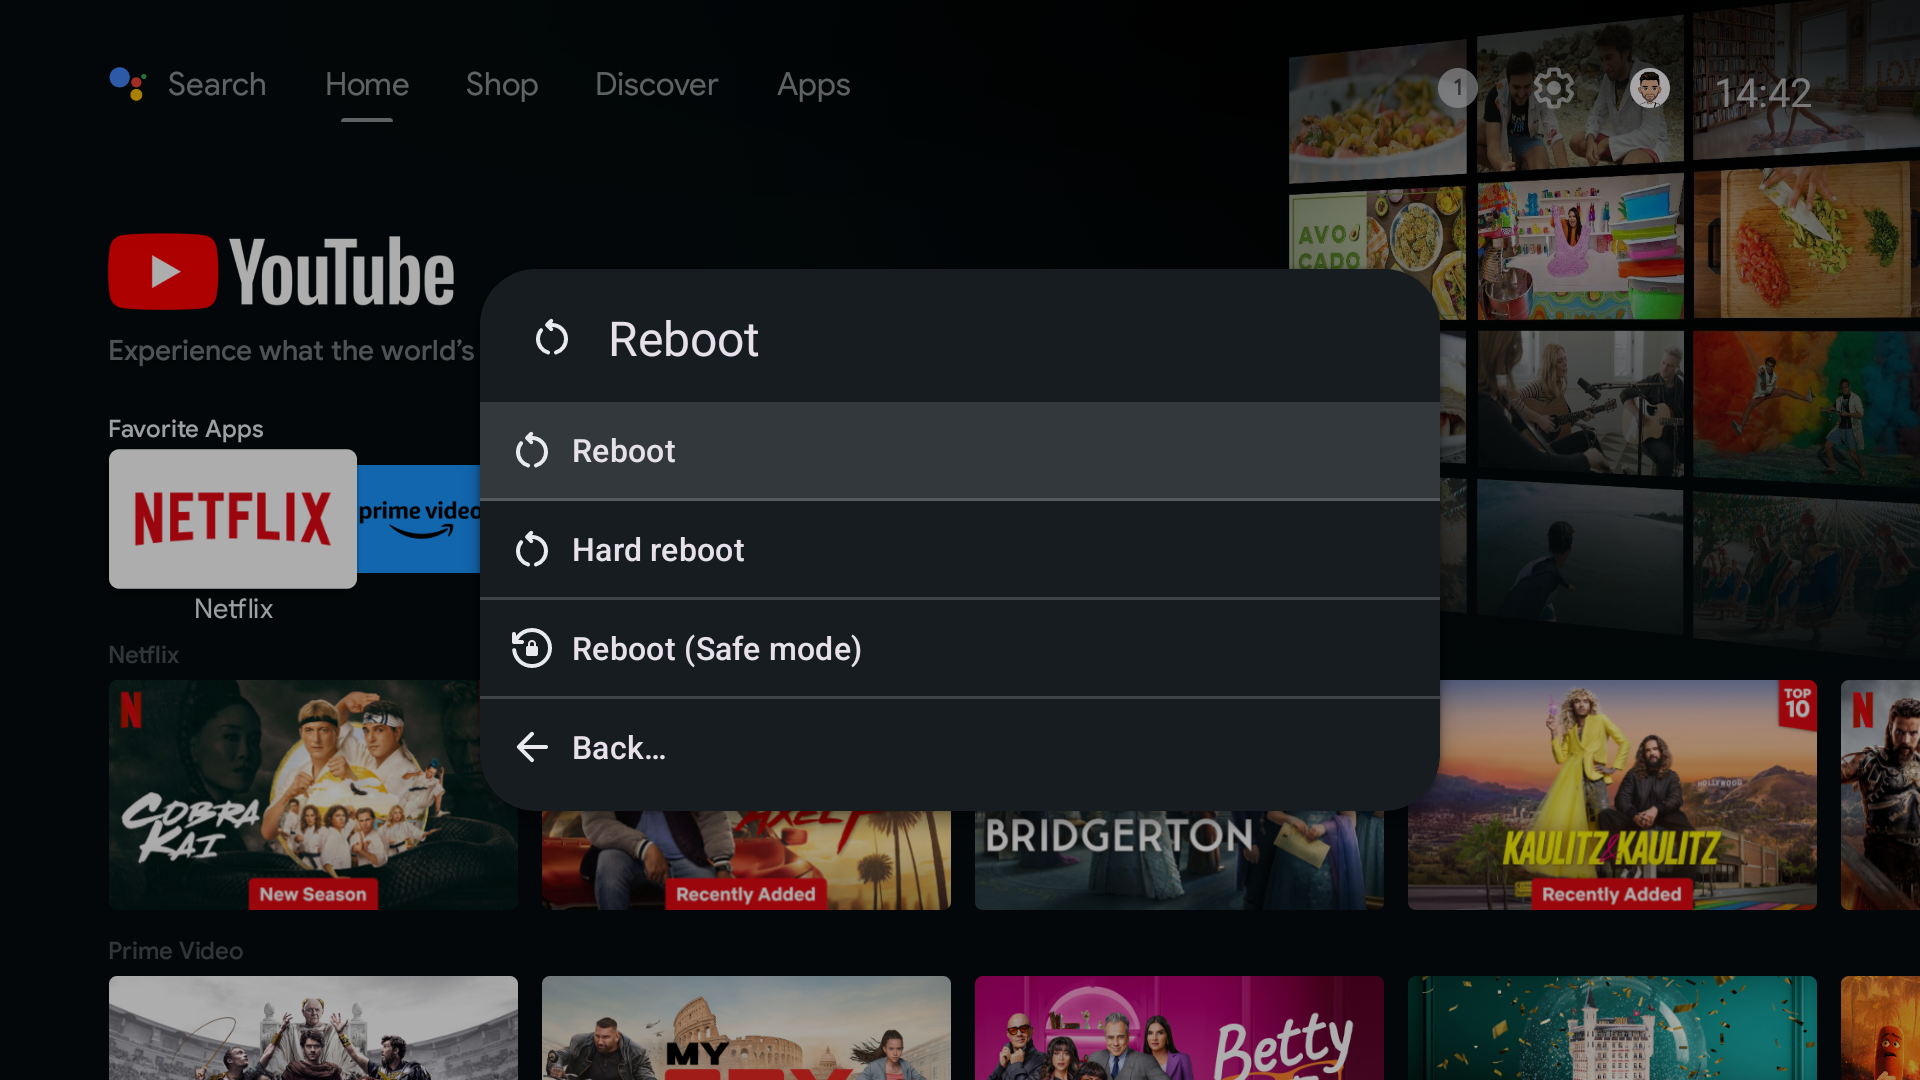
Task: Choose Hard reboot
Action: tap(960, 550)
